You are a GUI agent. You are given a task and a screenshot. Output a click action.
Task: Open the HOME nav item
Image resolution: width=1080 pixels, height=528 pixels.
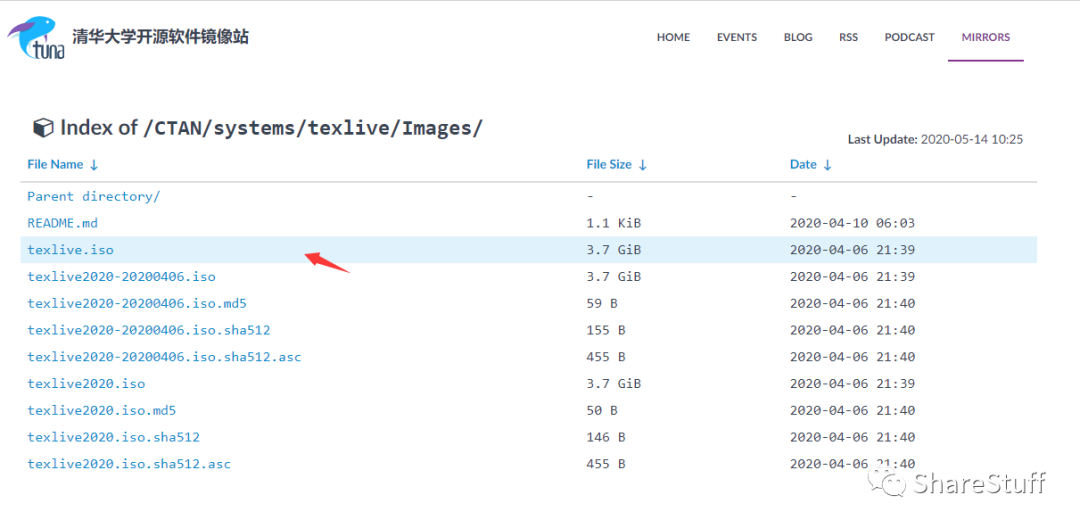tap(673, 37)
